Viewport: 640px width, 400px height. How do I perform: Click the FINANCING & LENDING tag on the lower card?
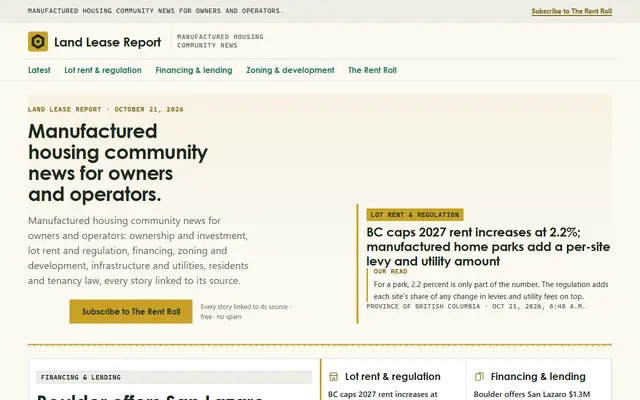[x=174, y=378]
